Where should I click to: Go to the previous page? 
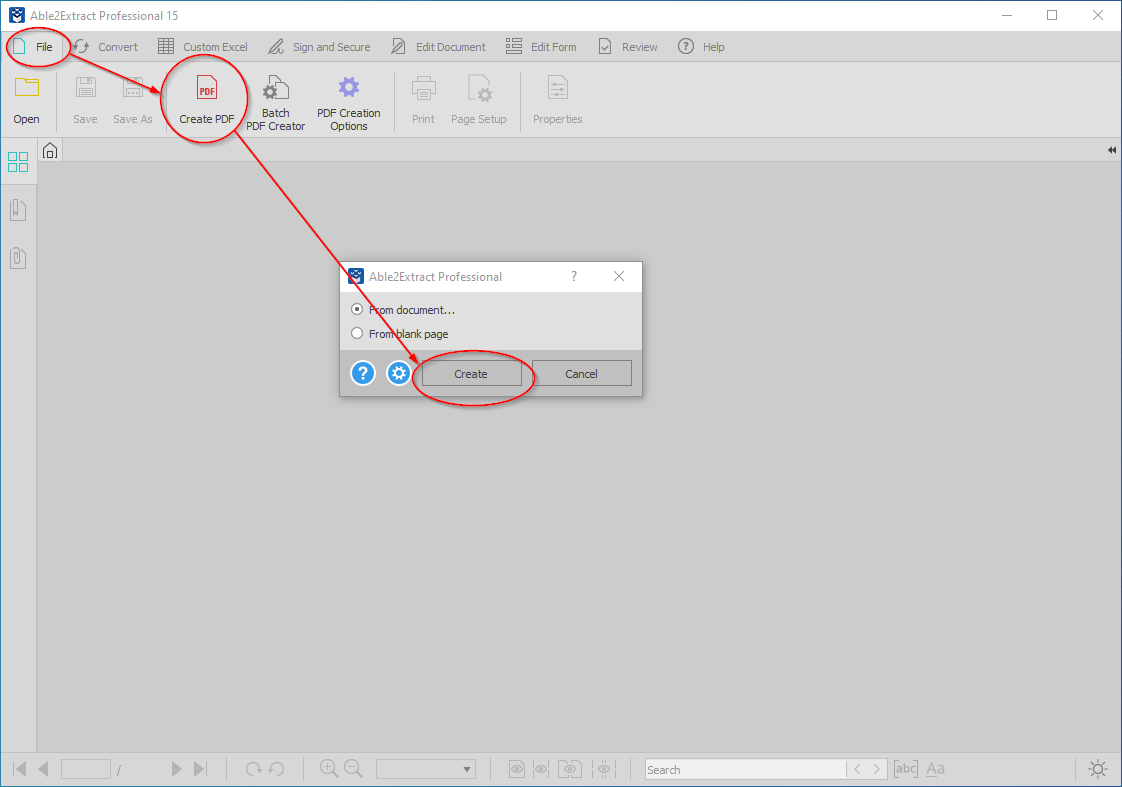point(44,769)
